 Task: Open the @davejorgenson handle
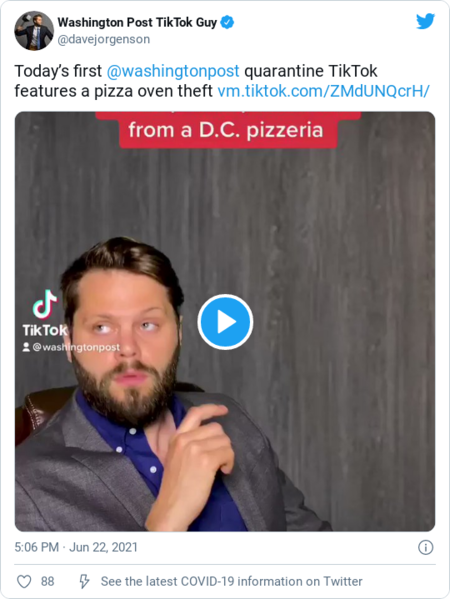(104, 39)
